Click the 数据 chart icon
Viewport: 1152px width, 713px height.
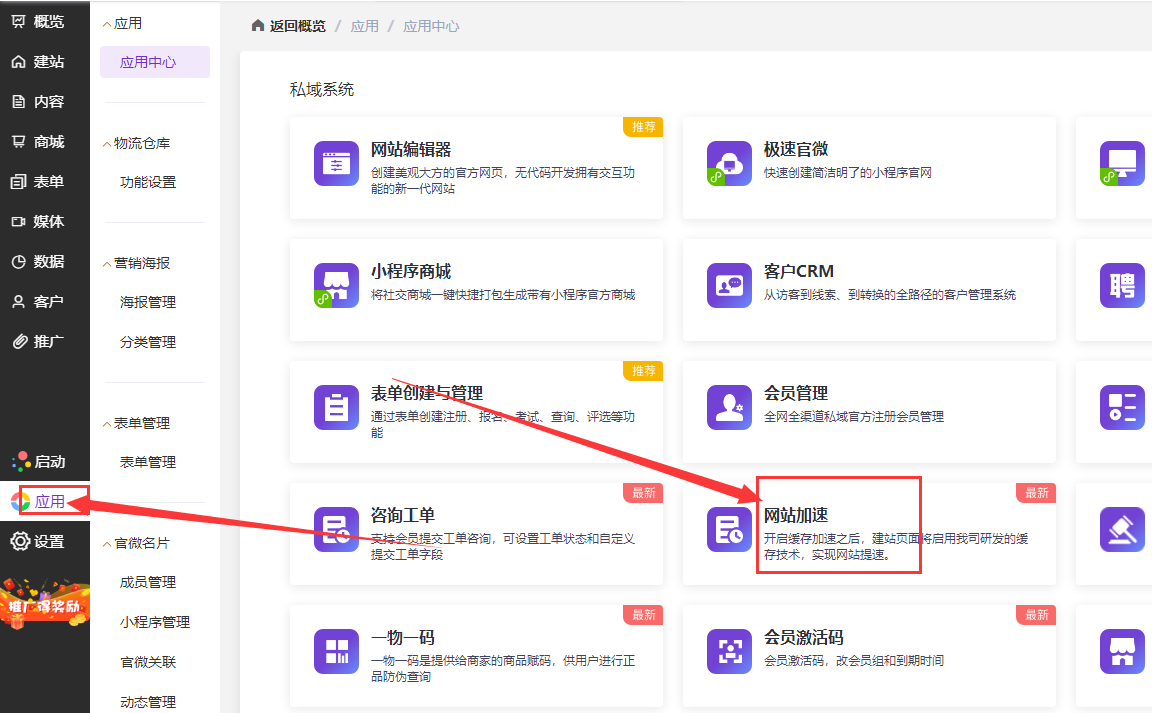point(18,262)
